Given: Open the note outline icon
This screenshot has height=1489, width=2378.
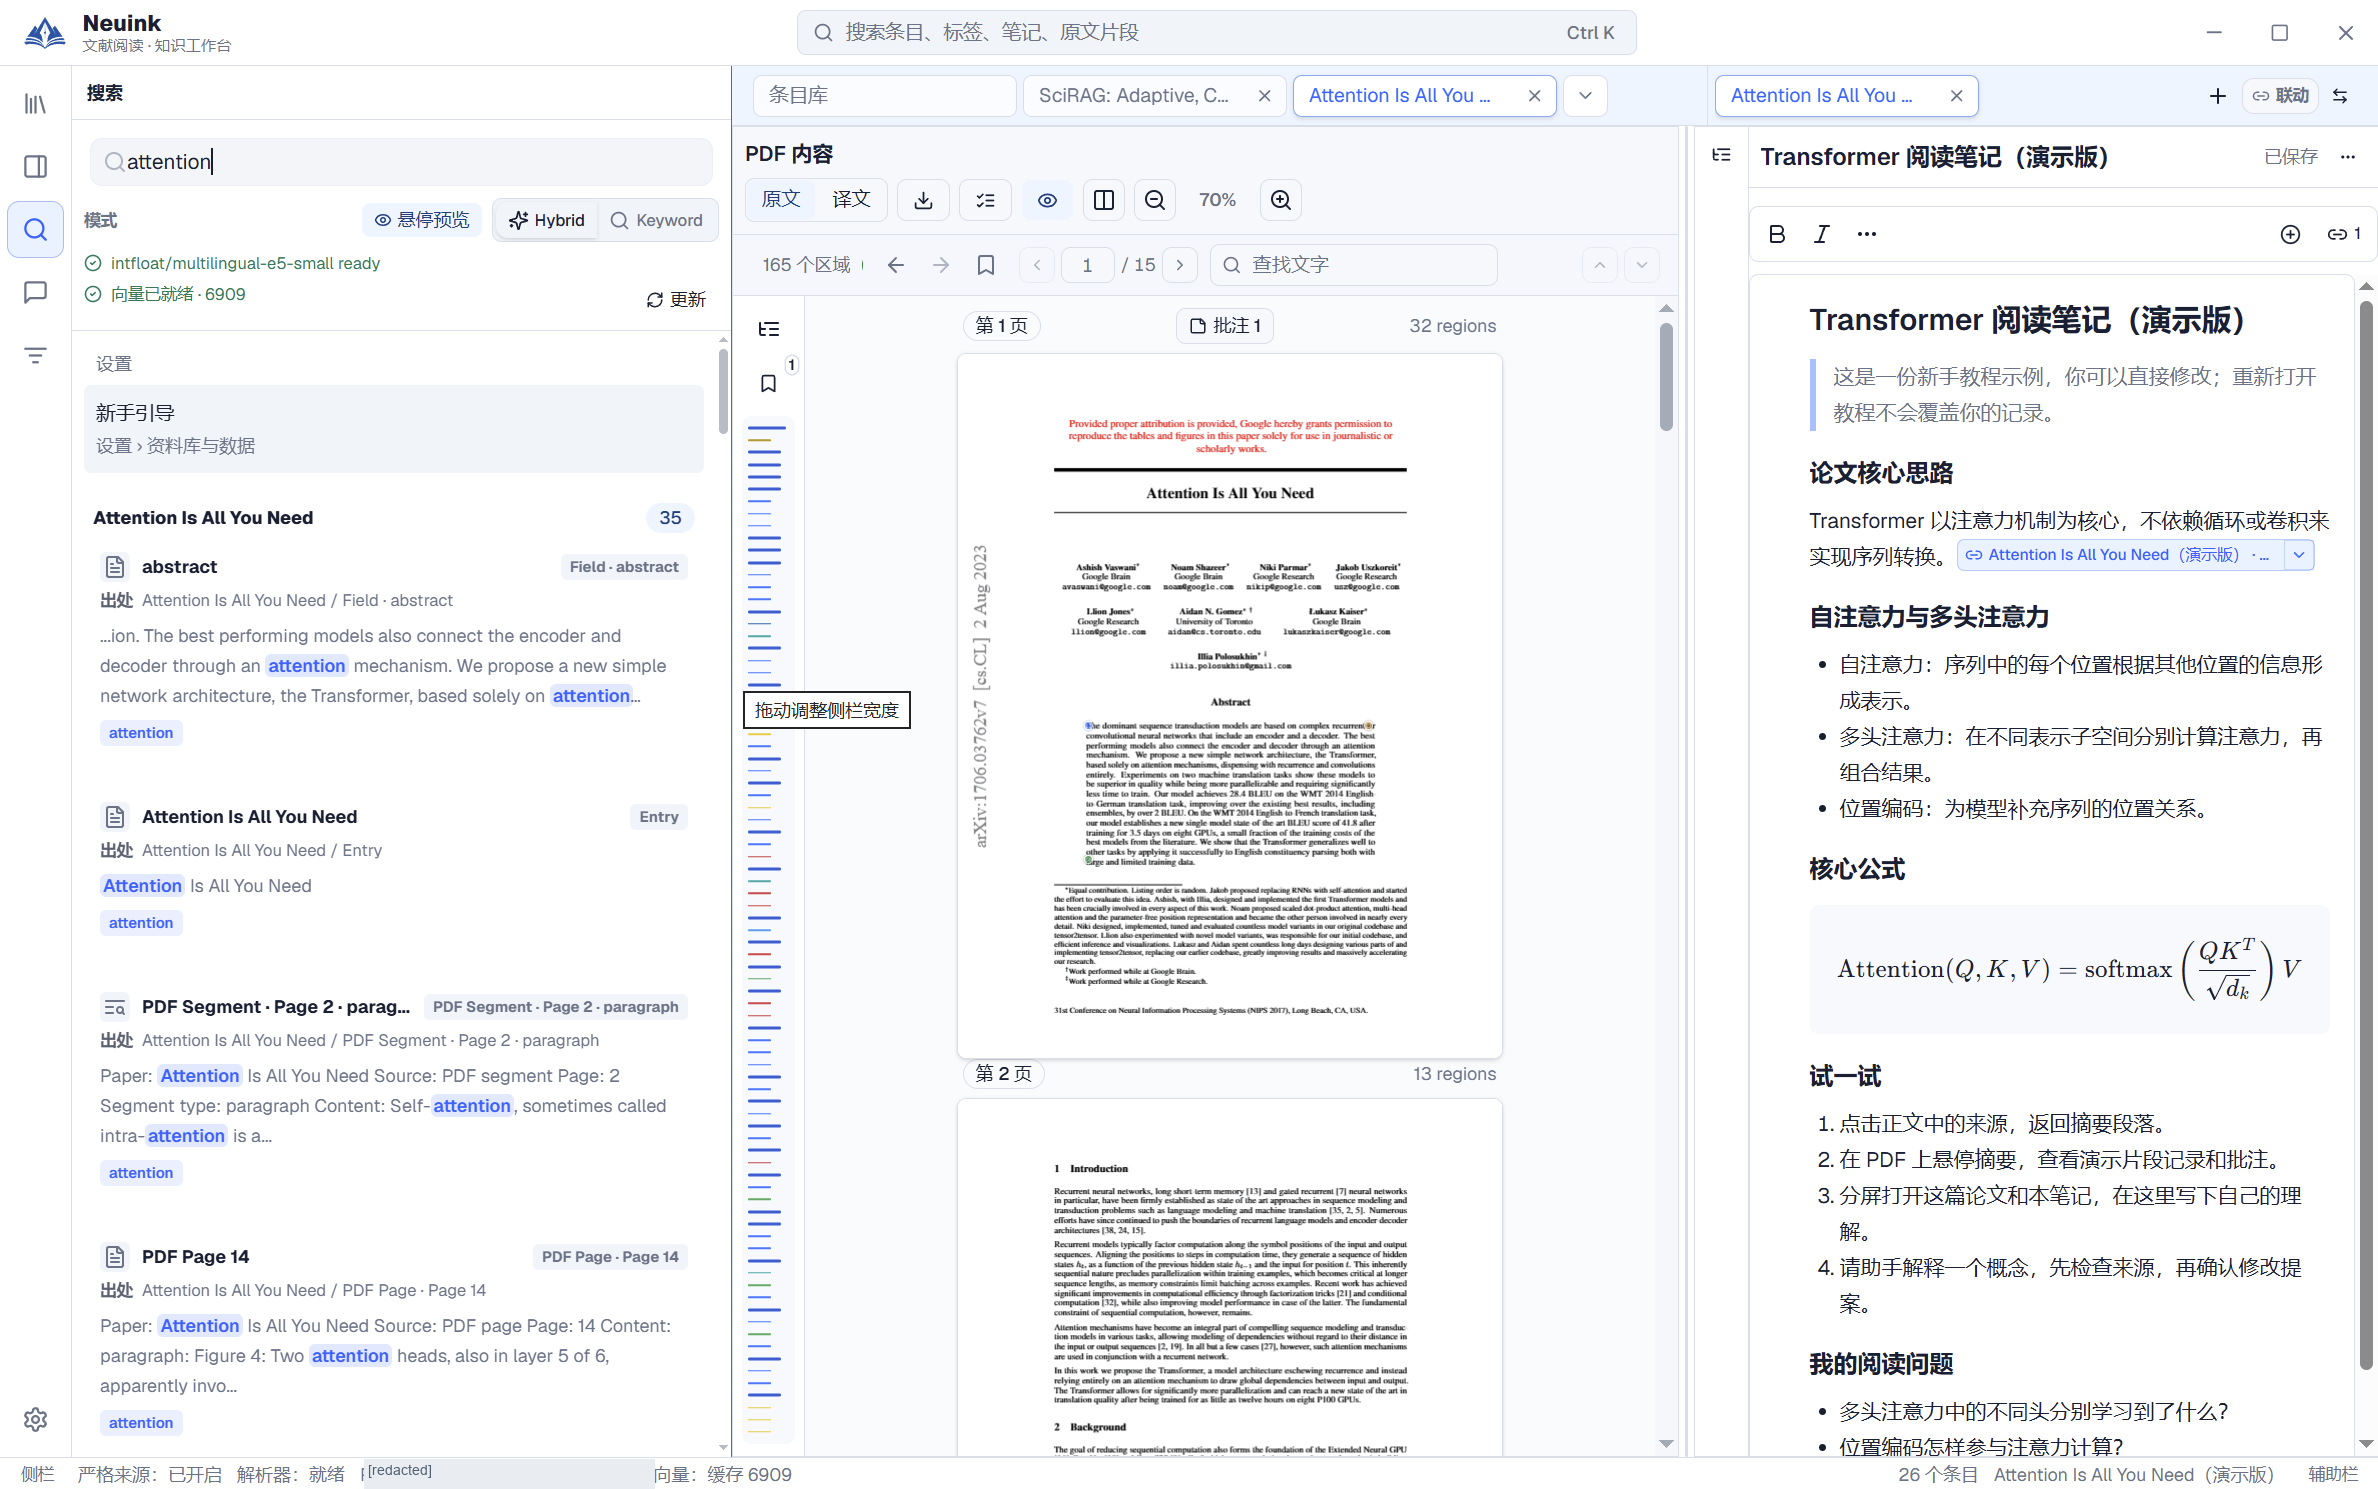Looking at the screenshot, I should click(x=1721, y=155).
